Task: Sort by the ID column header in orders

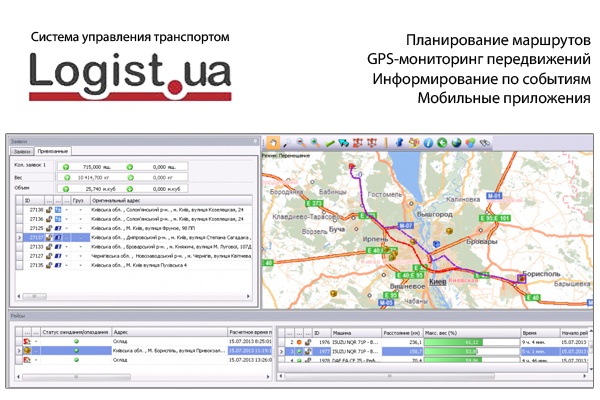Action: [x=34, y=200]
